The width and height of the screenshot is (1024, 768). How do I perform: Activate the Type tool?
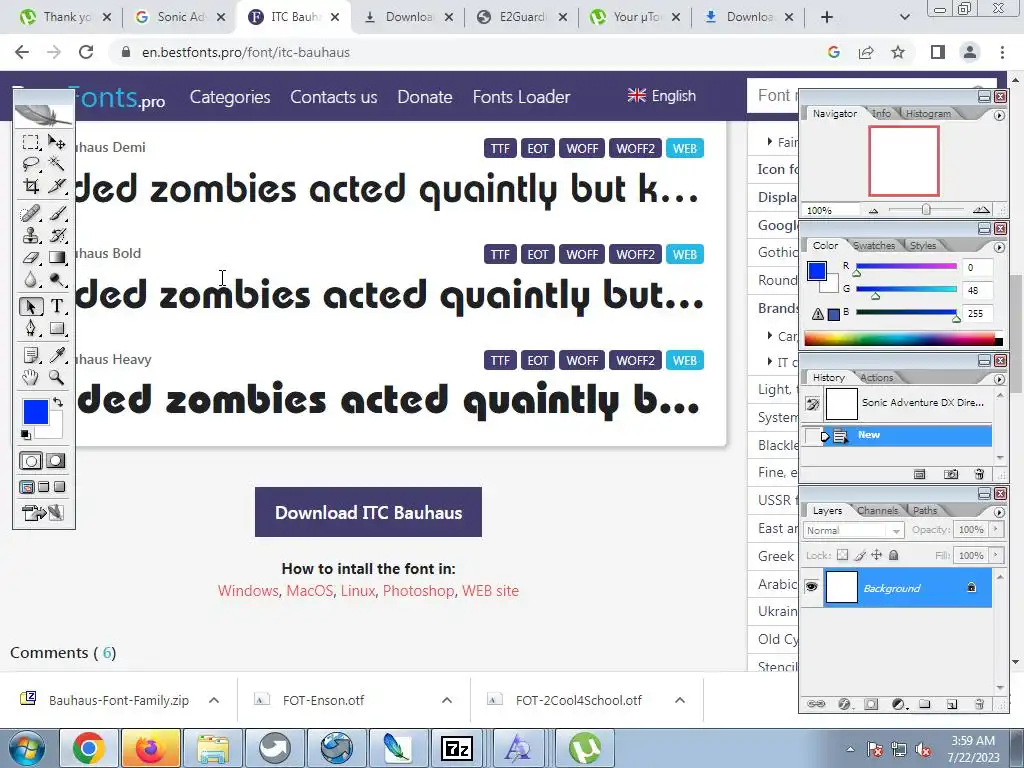click(x=57, y=306)
